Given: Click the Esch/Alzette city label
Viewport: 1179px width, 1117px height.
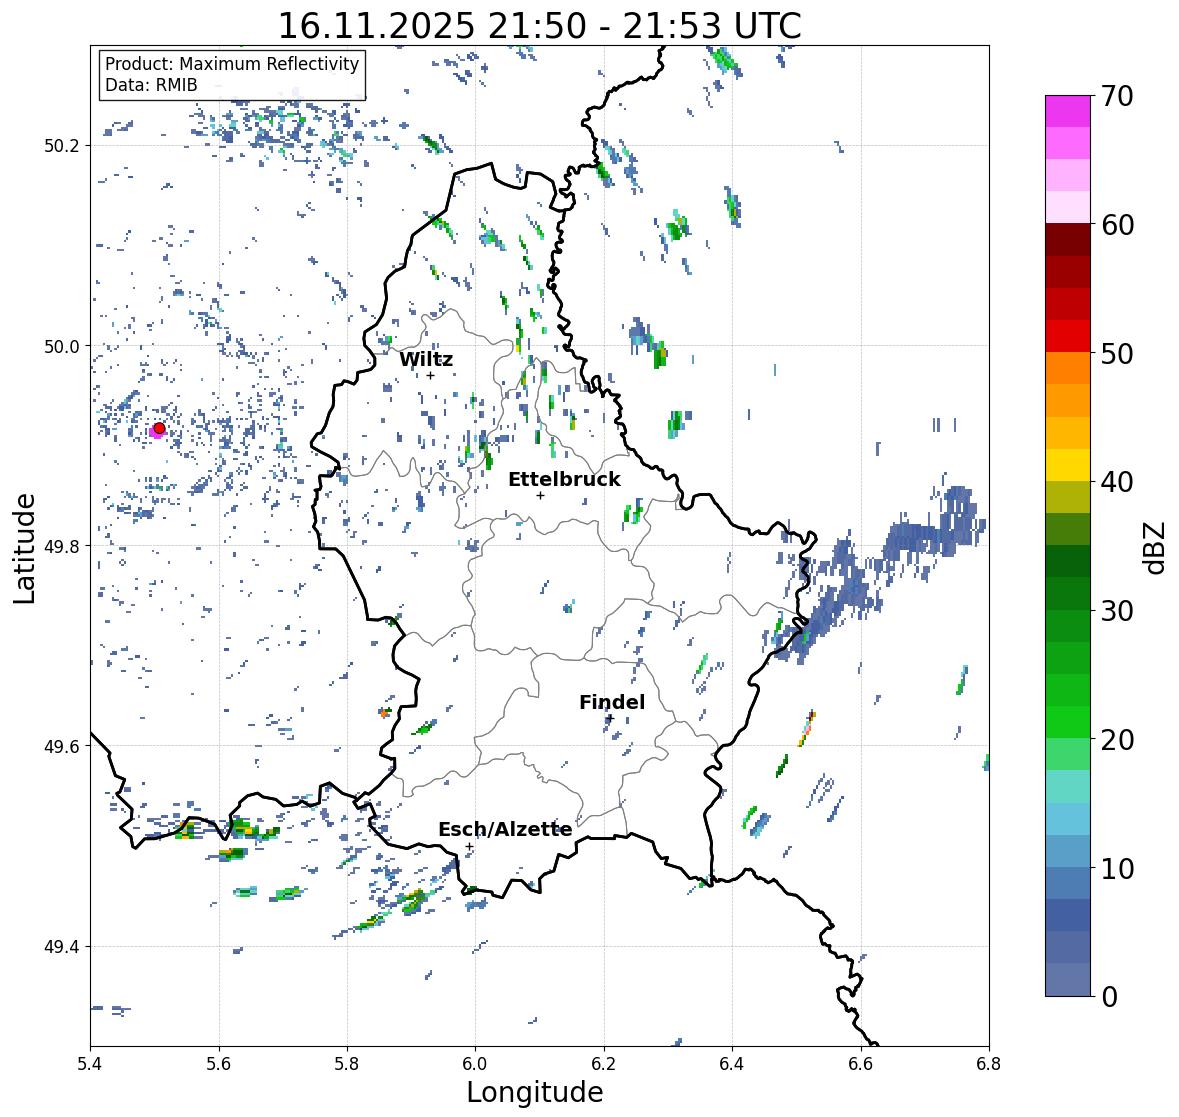Looking at the screenshot, I should [505, 829].
